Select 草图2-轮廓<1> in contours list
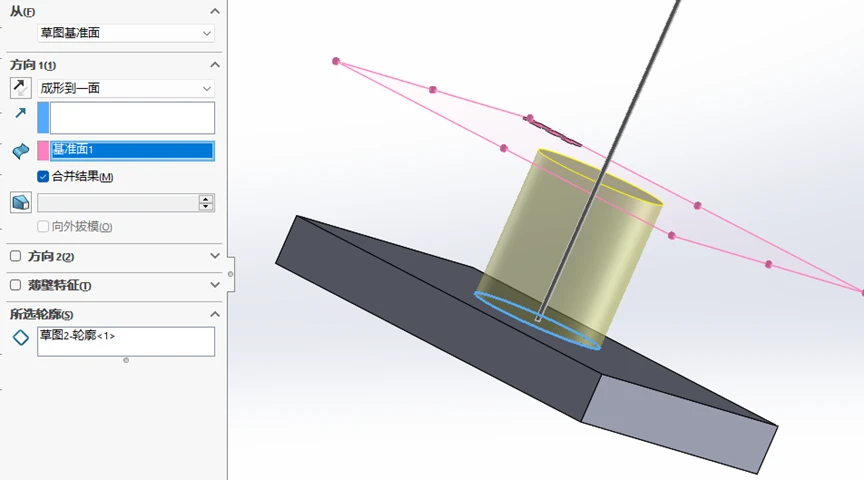This screenshot has height=480, width=864. [x=77, y=335]
